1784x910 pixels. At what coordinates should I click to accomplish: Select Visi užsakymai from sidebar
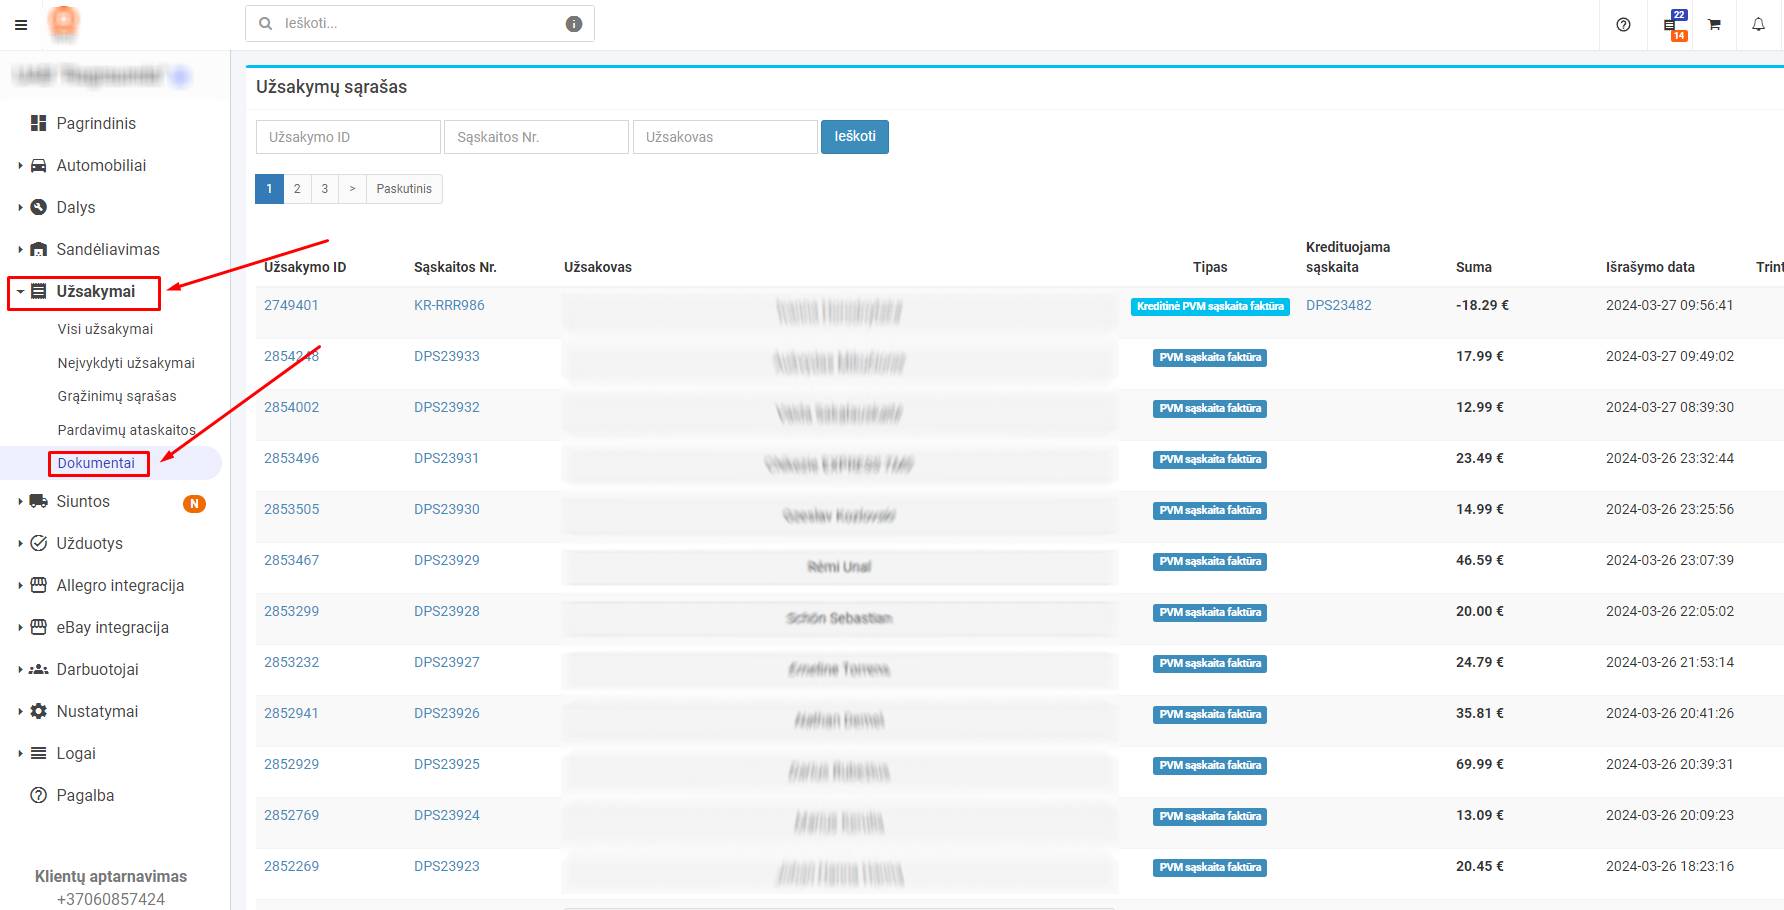tap(106, 328)
